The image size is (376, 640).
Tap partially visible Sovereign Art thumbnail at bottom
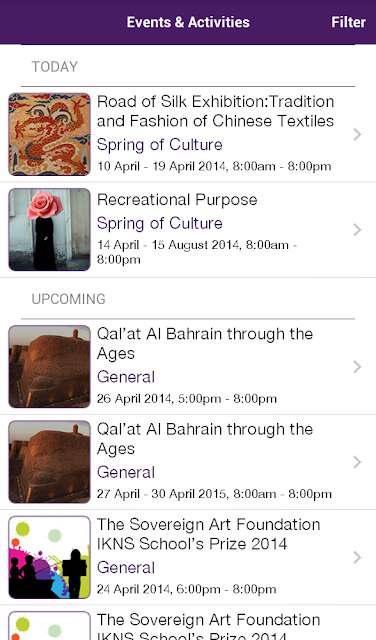pyautogui.click(x=49, y=625)
